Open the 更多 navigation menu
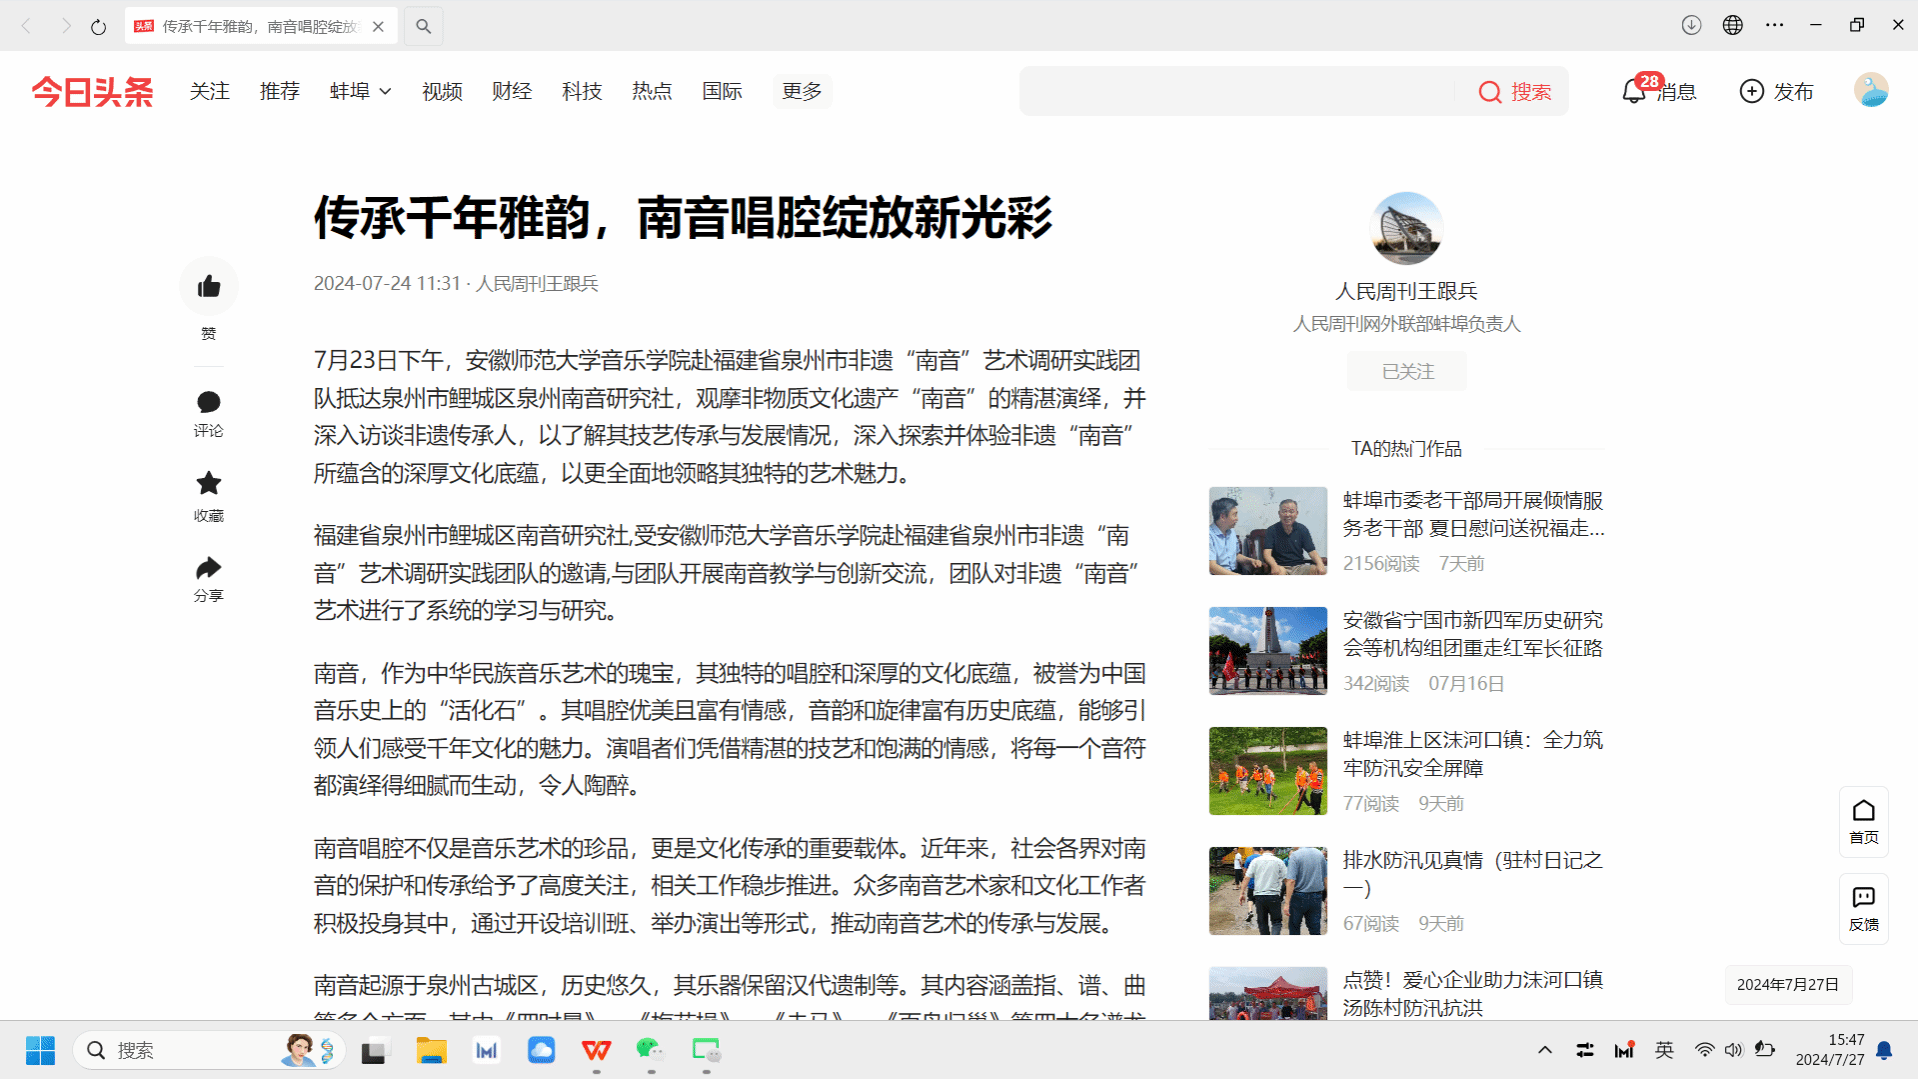The width and height of the screenshot is (1918, 1079). coord(801,92)
